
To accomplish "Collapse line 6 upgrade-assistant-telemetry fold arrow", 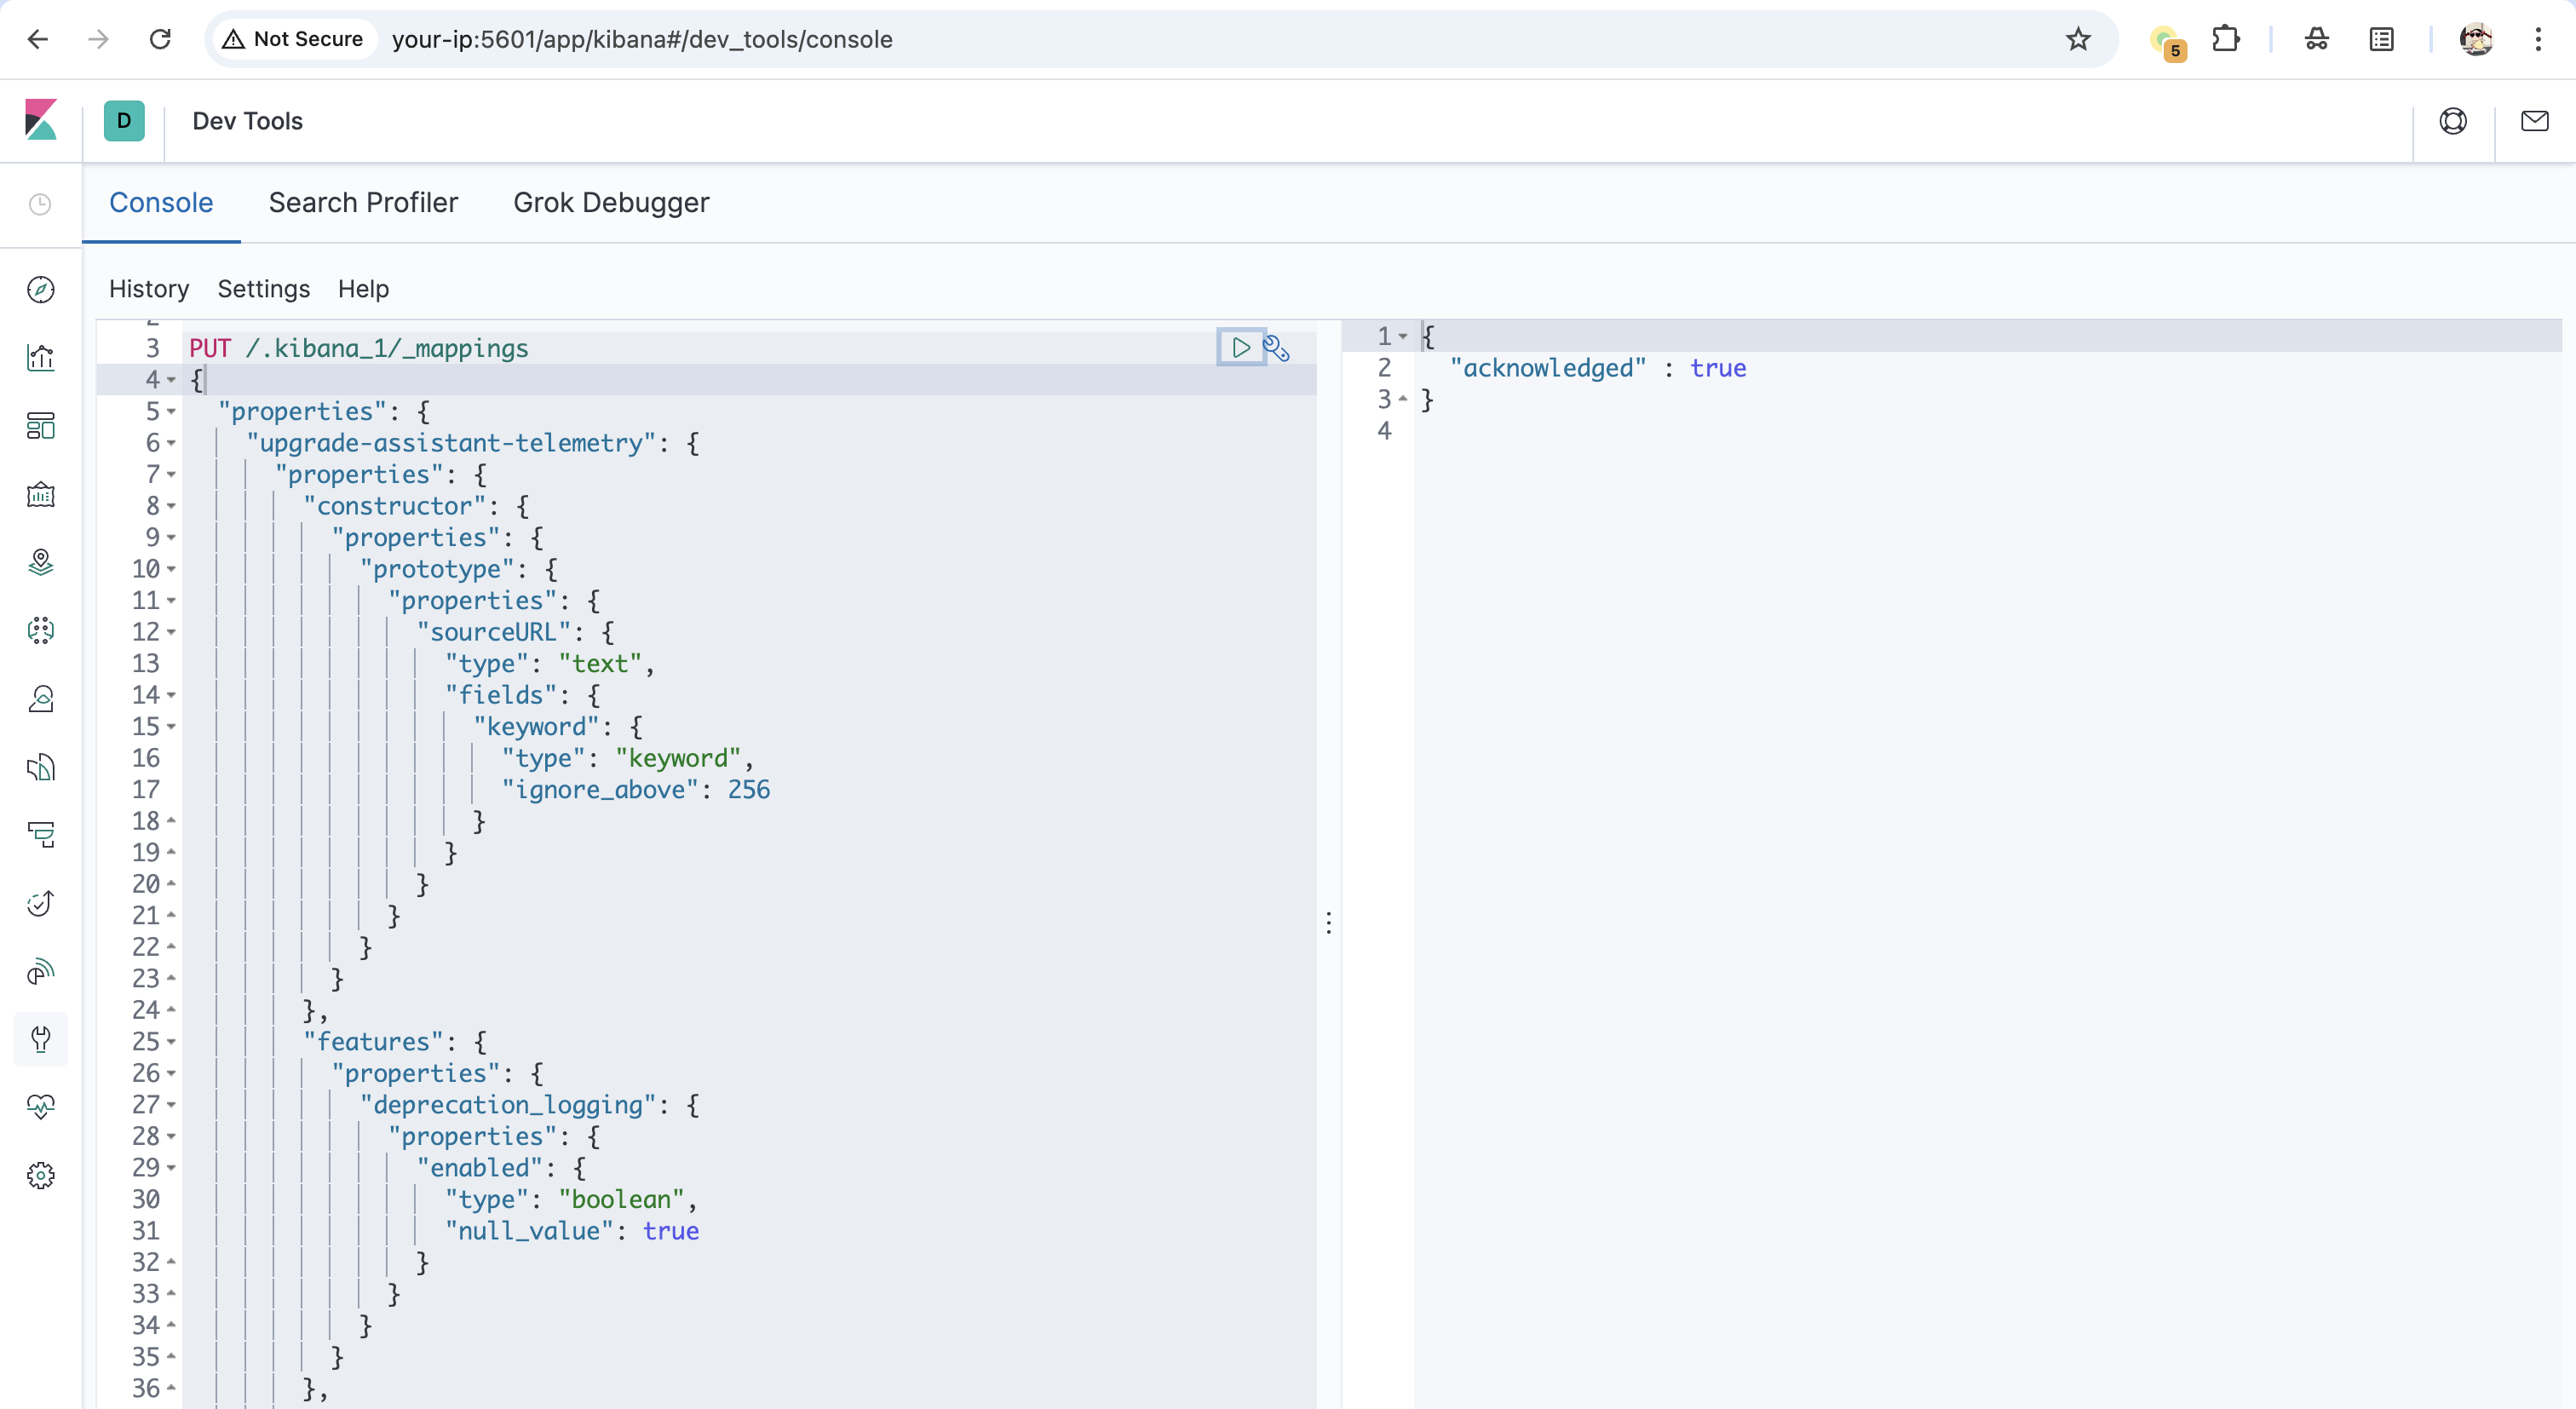I will pyautogui.click(x=172, y=443).
